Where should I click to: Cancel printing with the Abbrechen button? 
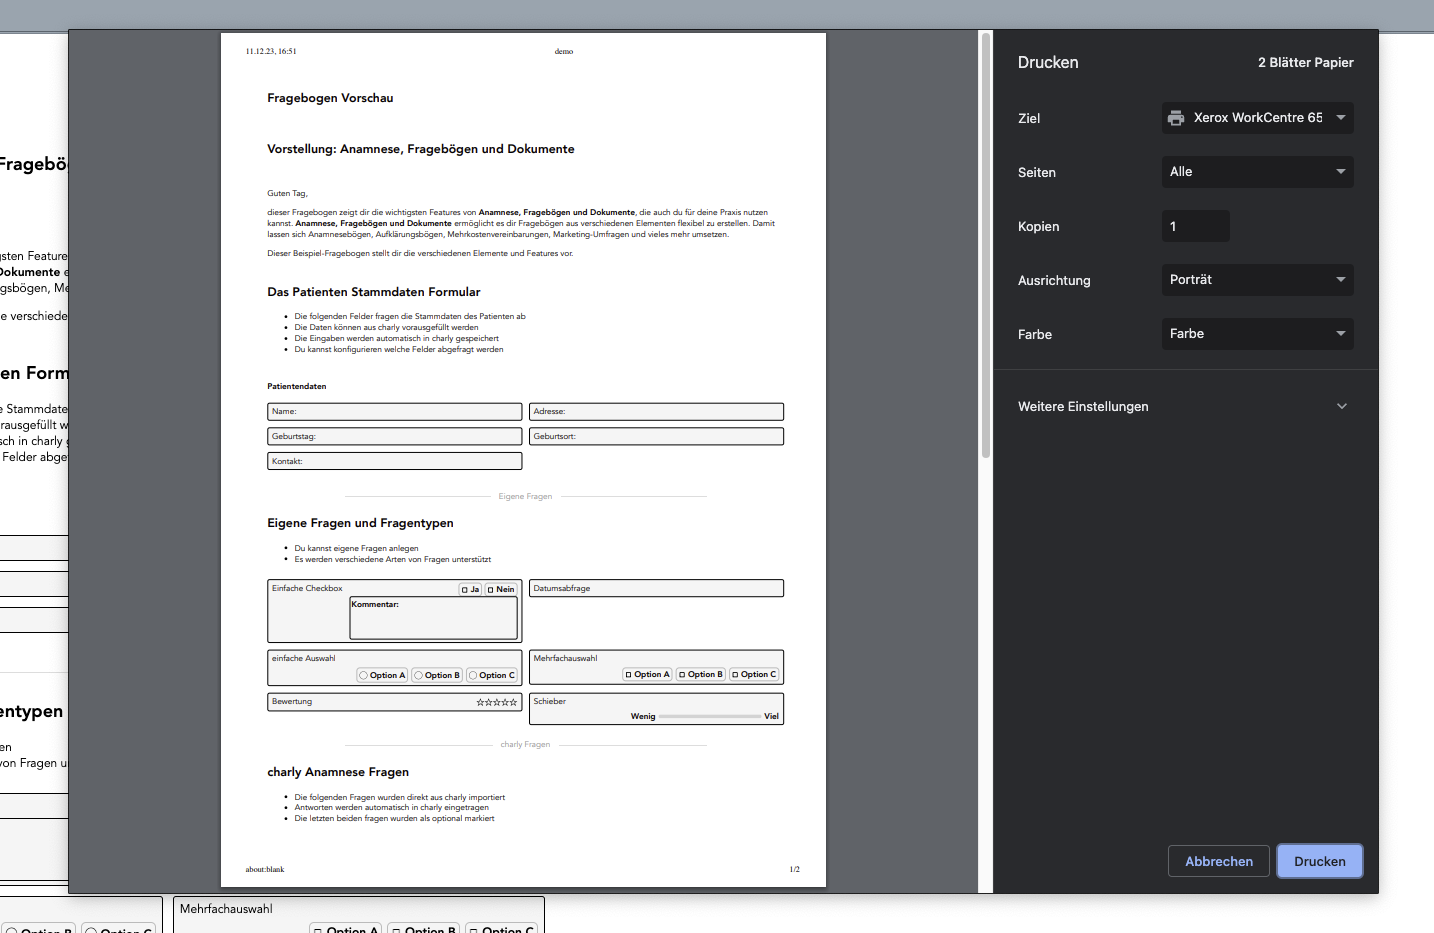(x=1219, y=861)
